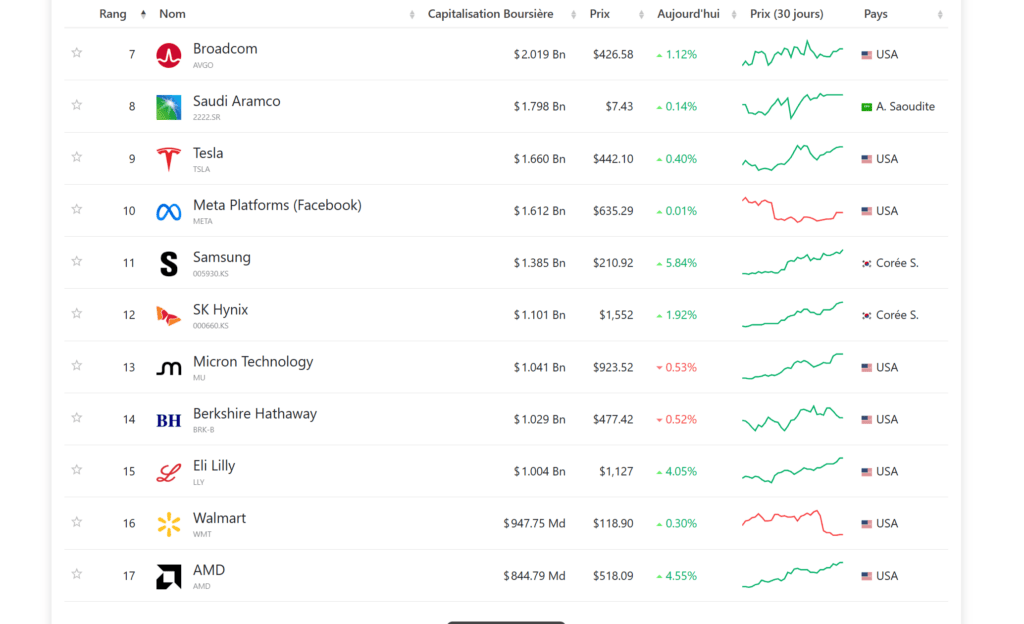The height and width of the screenshot is (624, 1024).
Task: Click Tesla market cap $1.660 Bn
Action: pyautogui.click(x=539, y=159)
